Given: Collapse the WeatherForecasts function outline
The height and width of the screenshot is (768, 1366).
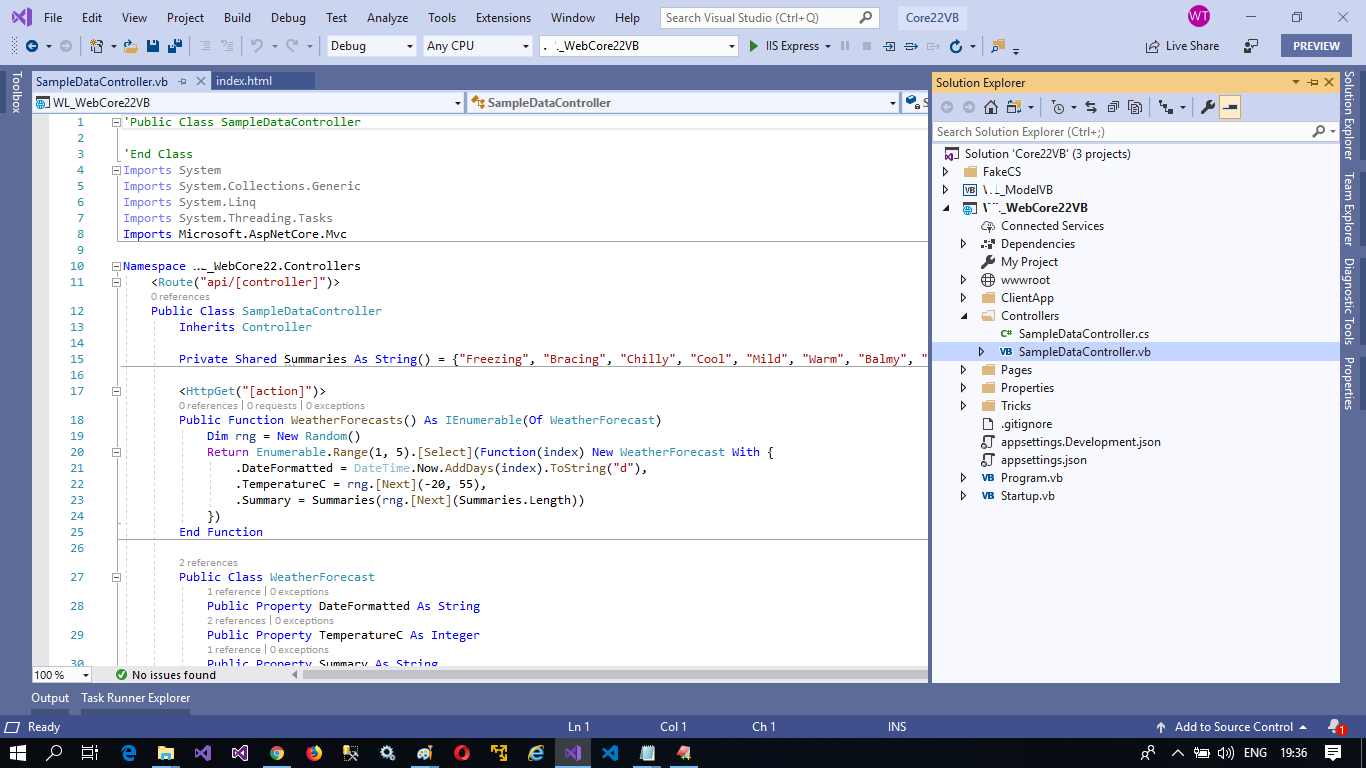Looking at the screenshot, I should click(x=117, y=391).
